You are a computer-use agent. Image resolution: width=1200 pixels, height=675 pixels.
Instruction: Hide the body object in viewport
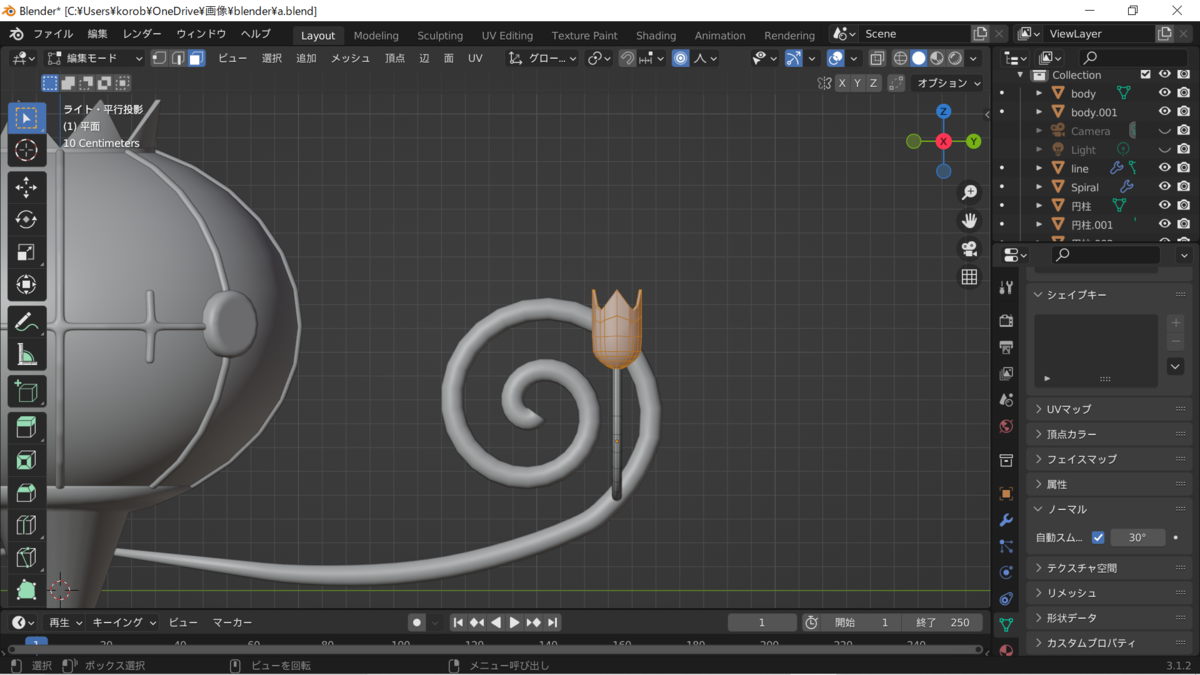click(1164, 93)
